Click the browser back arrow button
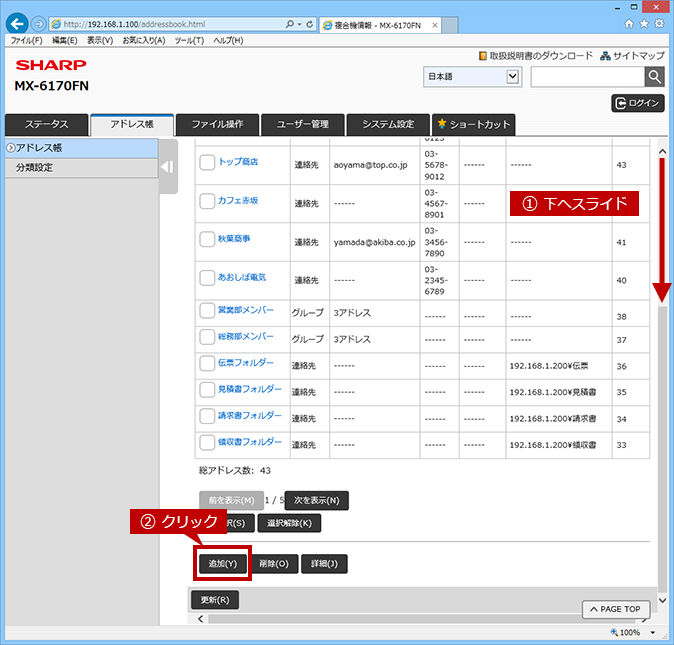 point(17,24)
